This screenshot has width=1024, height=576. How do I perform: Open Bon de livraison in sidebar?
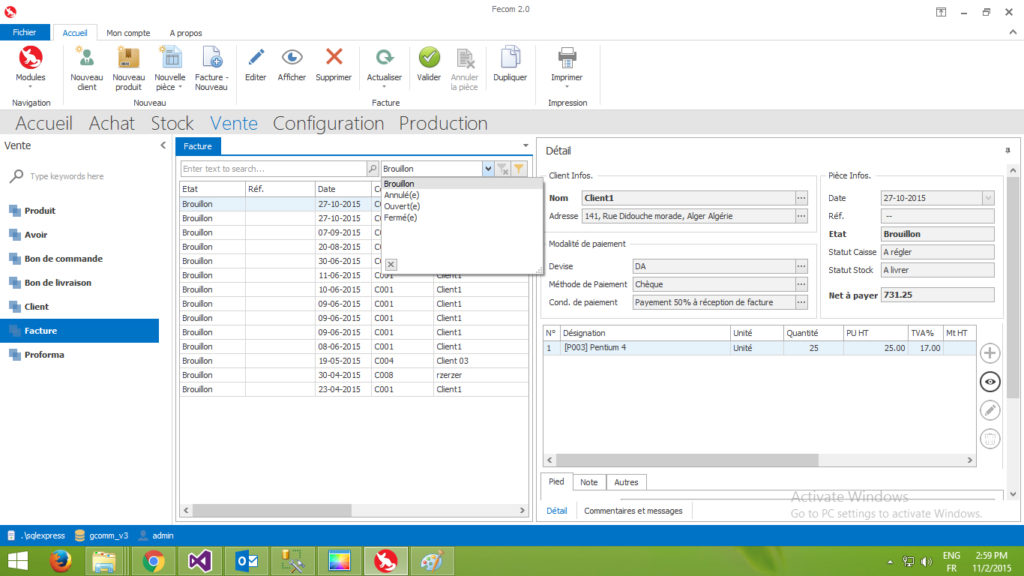(80, 283)
